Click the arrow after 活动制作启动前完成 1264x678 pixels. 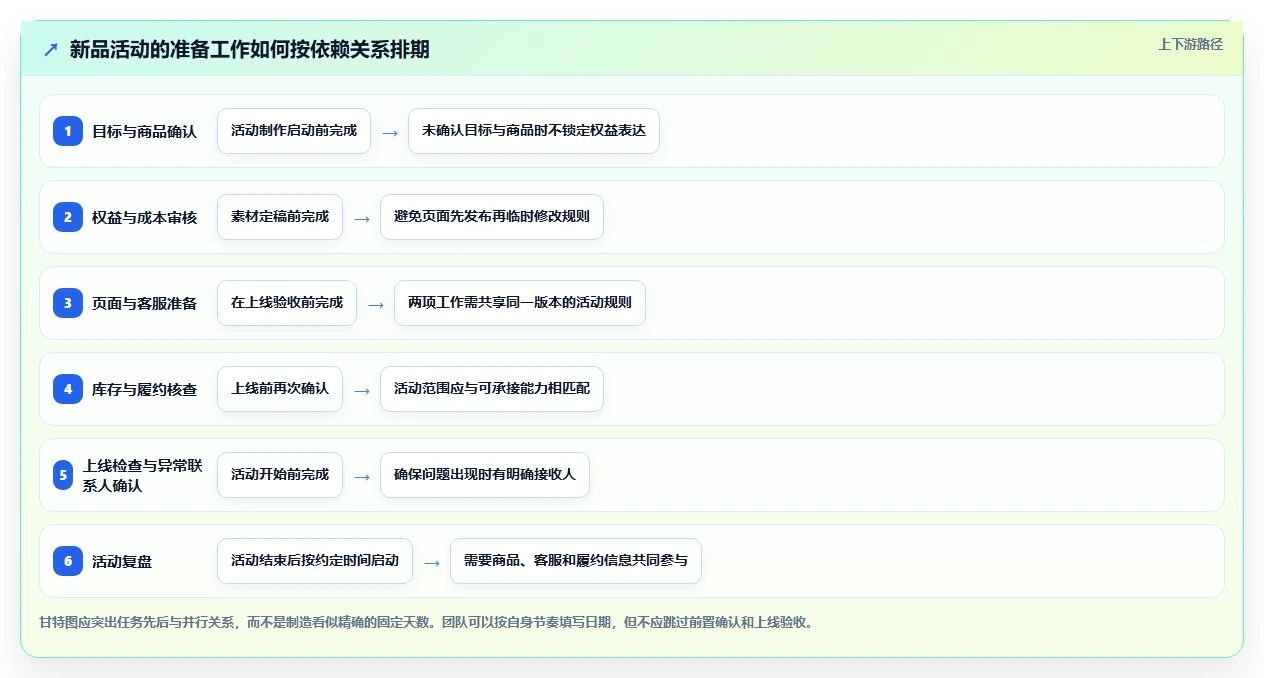coord(390,132)
